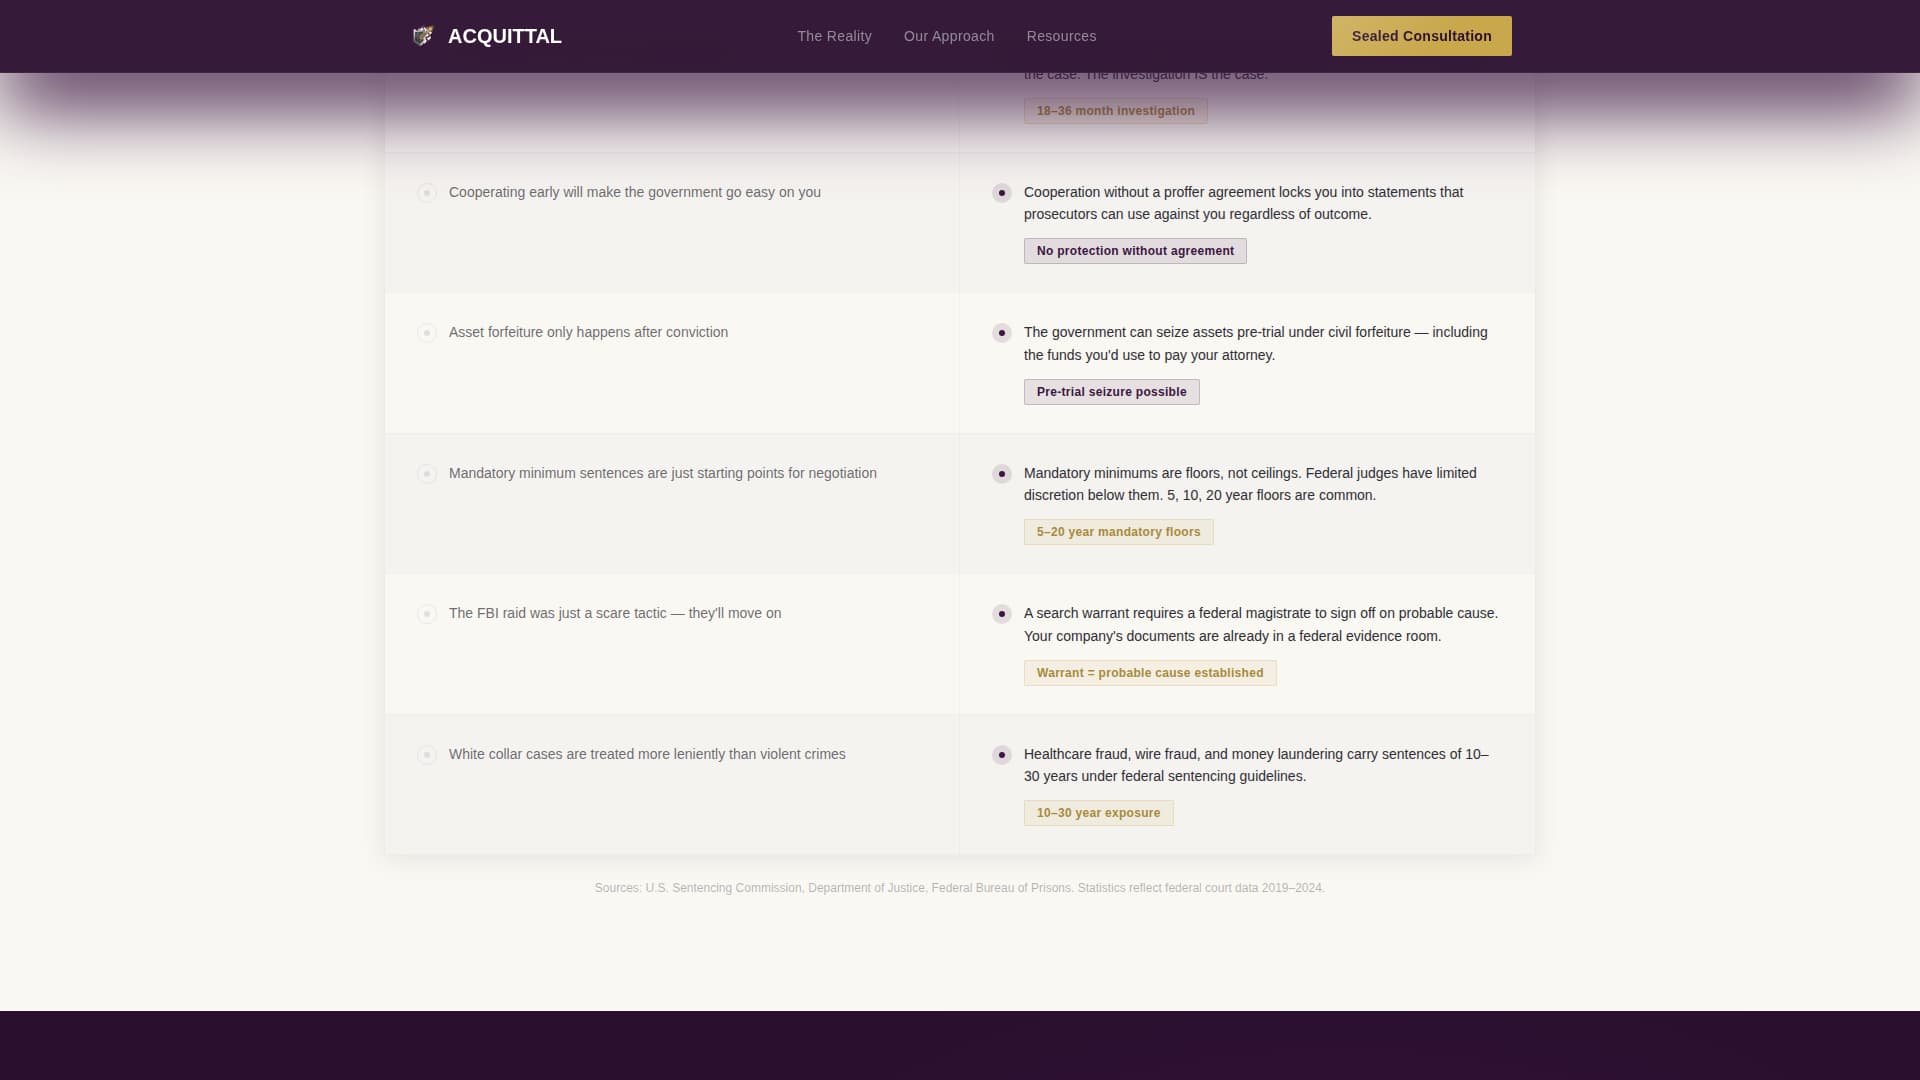Go to Our Approach section

[x=949, y=36]
